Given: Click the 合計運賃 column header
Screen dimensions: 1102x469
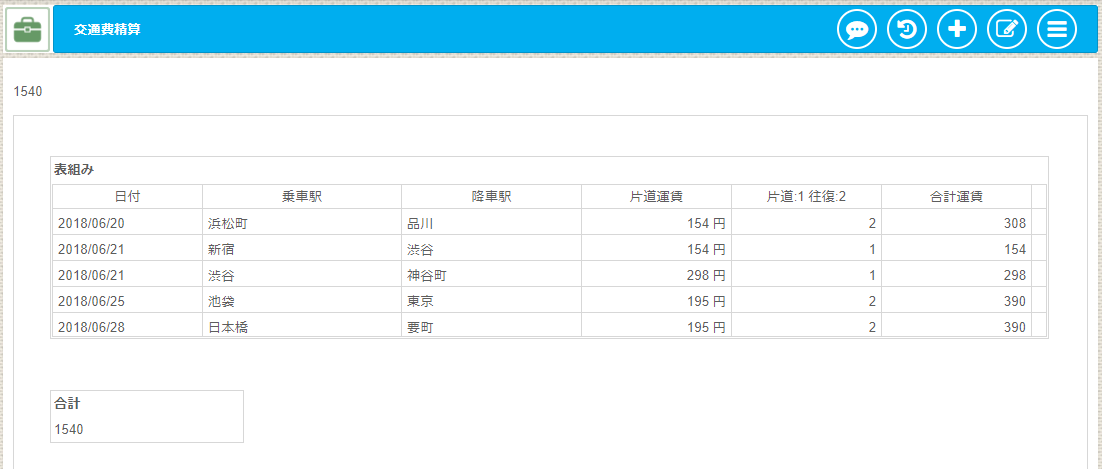Looking at the screenshot, I should 956,197.
